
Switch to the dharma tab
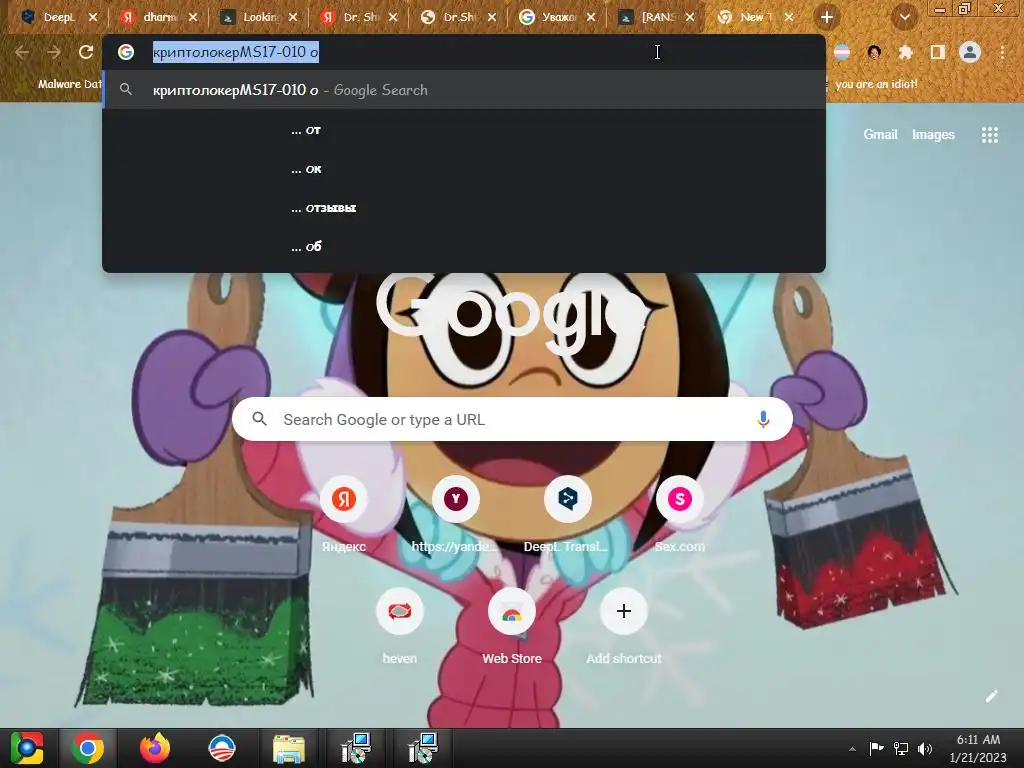pos(159,18)
